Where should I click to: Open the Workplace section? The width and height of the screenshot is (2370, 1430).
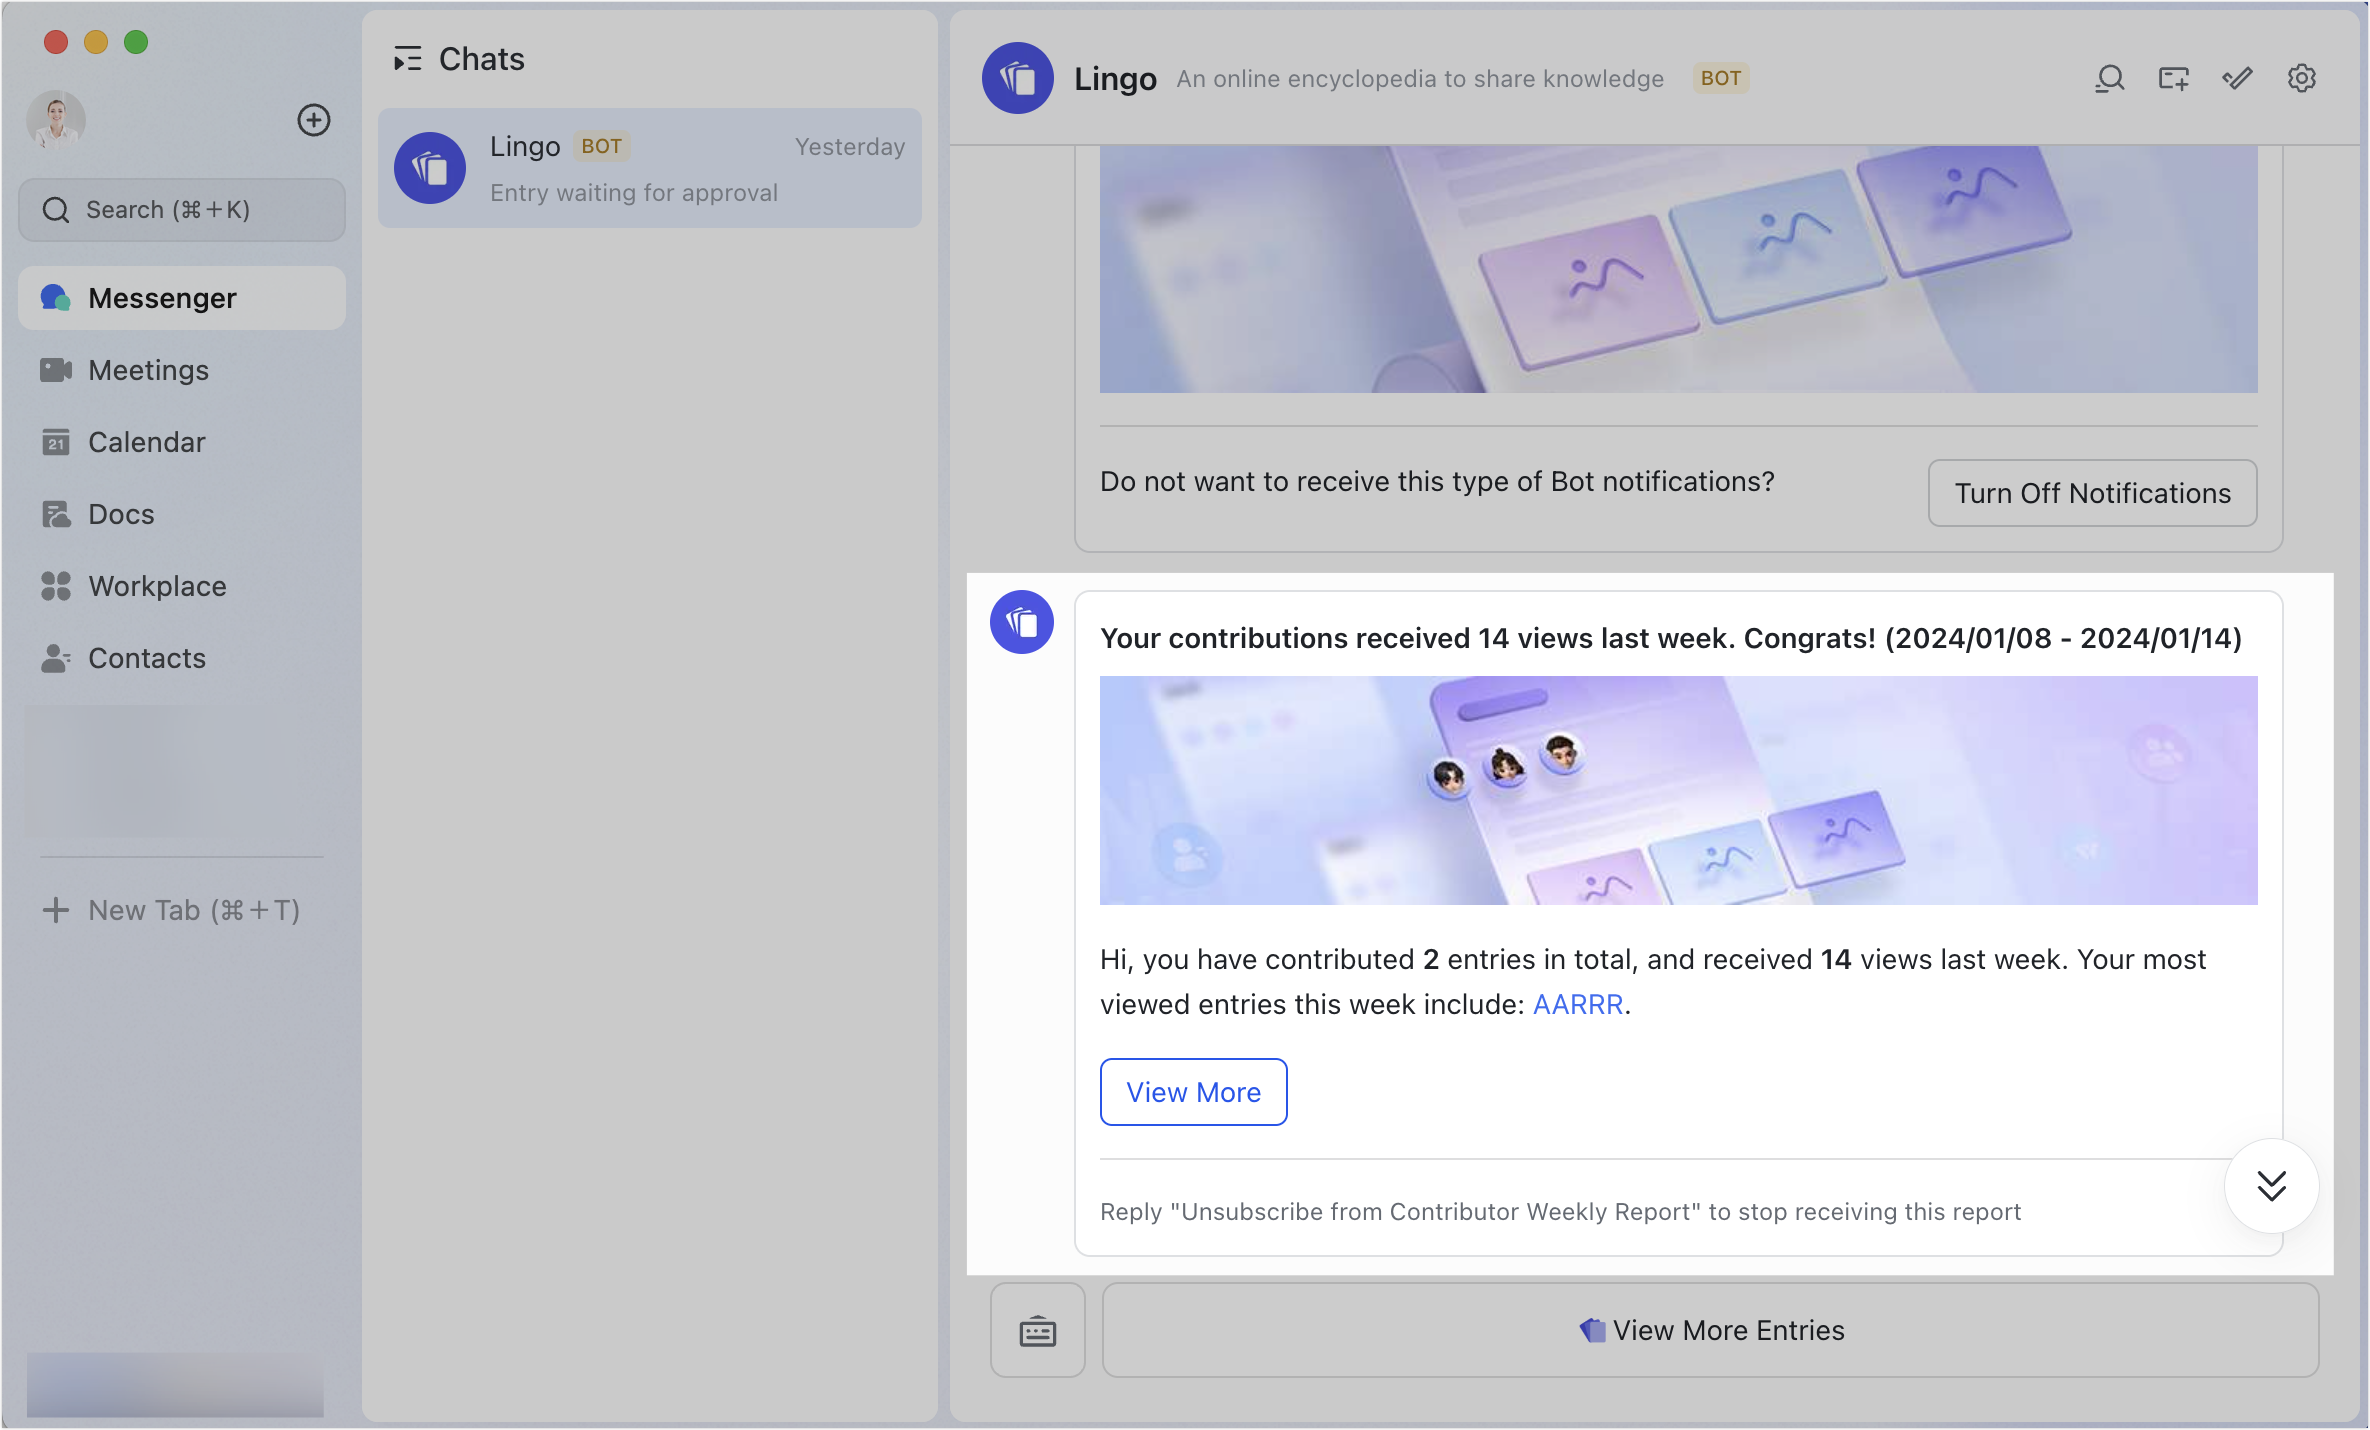156,586
